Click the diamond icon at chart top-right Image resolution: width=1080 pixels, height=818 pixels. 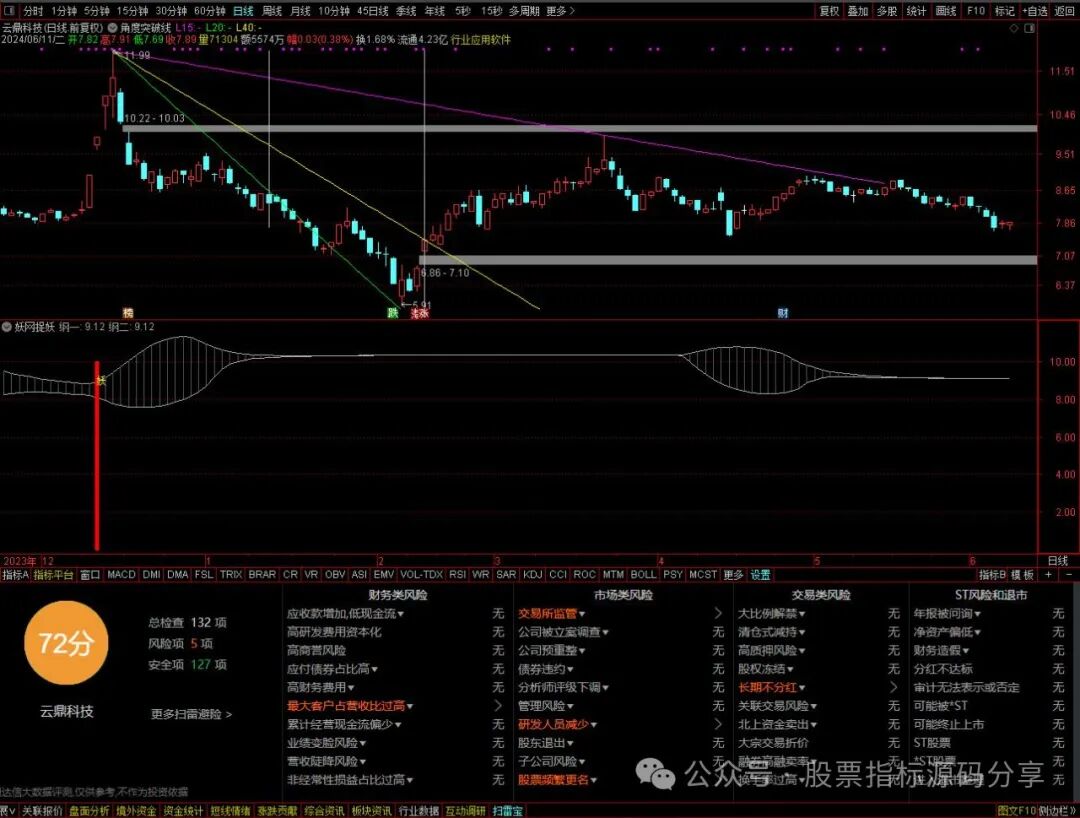(1014, 28)
